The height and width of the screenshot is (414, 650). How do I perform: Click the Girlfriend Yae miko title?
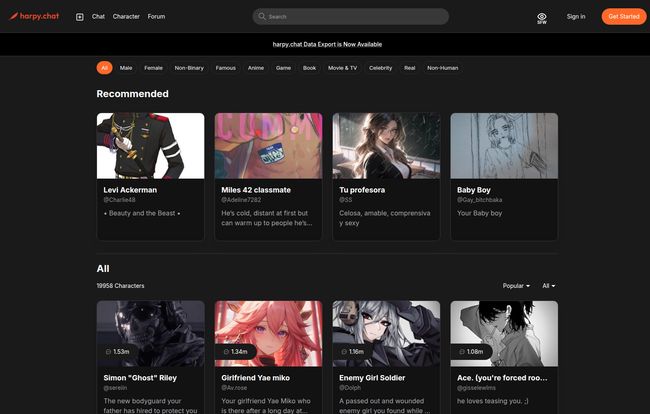pyautogui.click(x=255, y=378)
